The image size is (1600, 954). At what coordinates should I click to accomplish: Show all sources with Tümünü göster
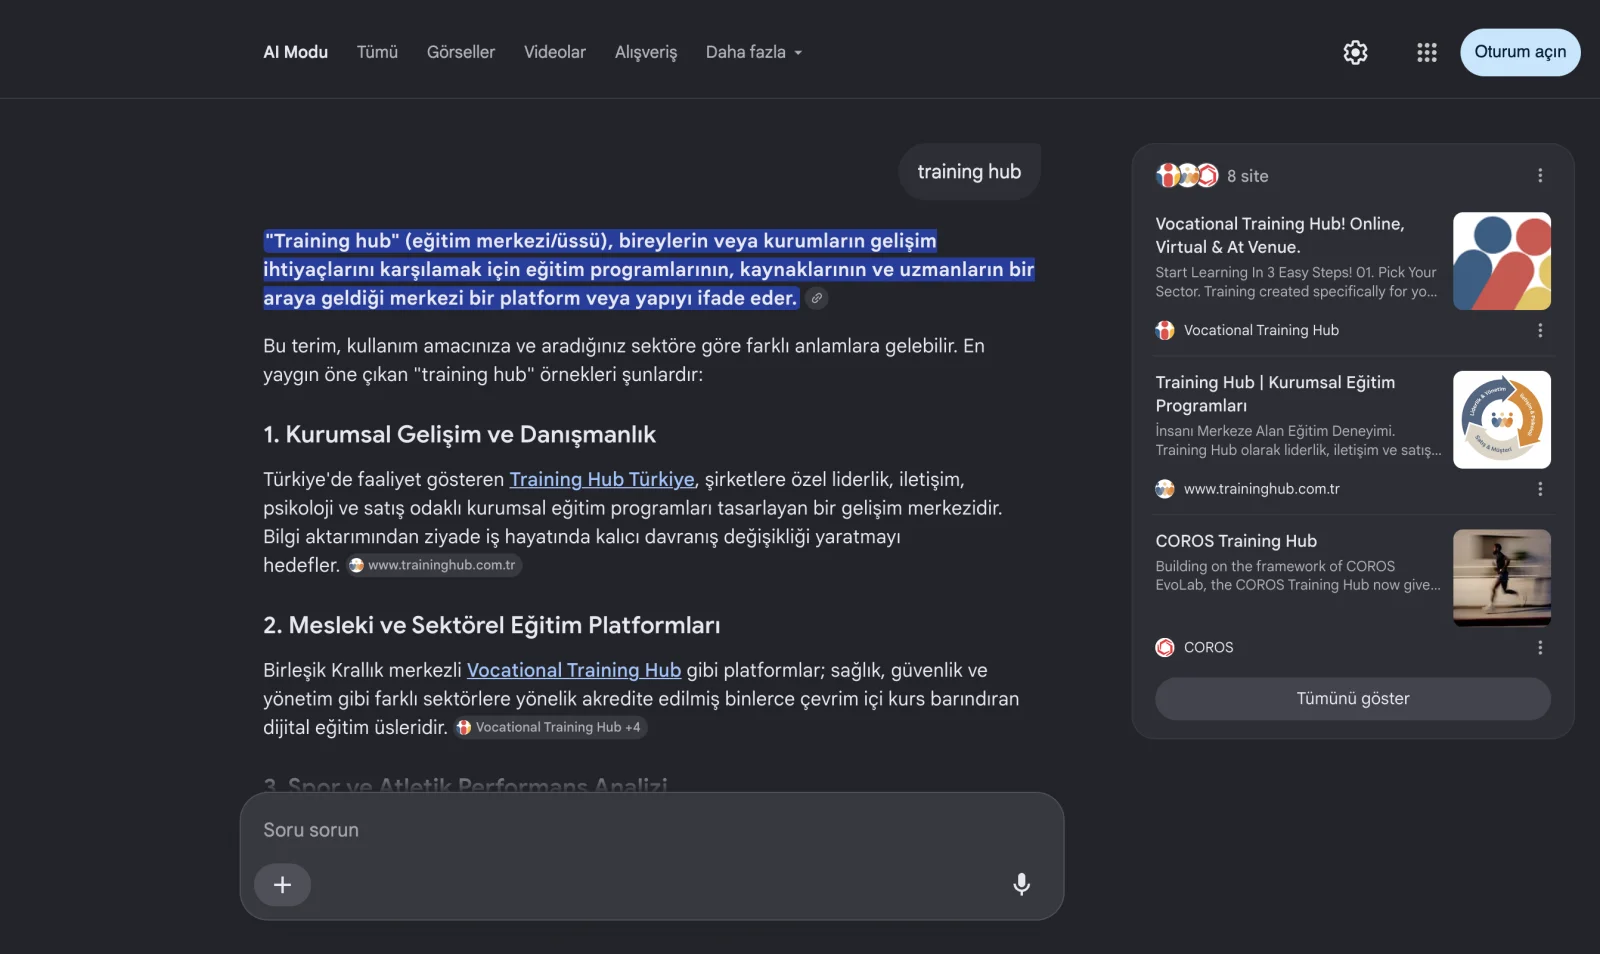pyautogui.click(x=1353, y=698)
